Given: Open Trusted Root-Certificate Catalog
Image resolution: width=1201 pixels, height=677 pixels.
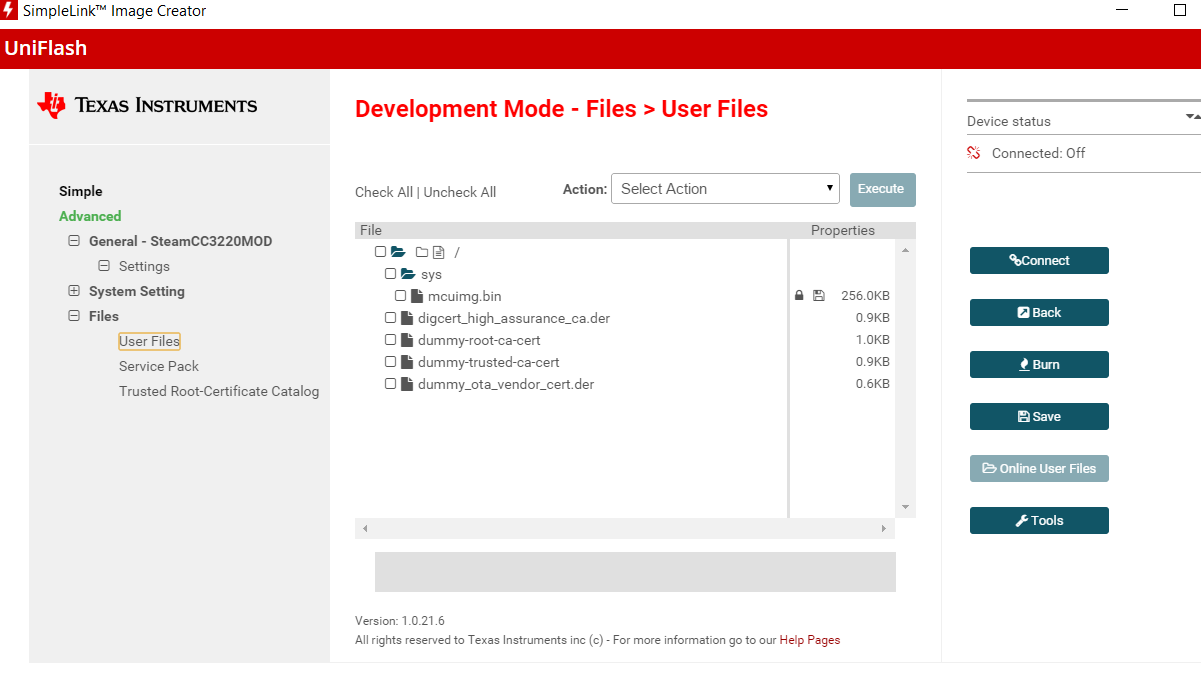Looking at the screenshot, I should [219, 391].
